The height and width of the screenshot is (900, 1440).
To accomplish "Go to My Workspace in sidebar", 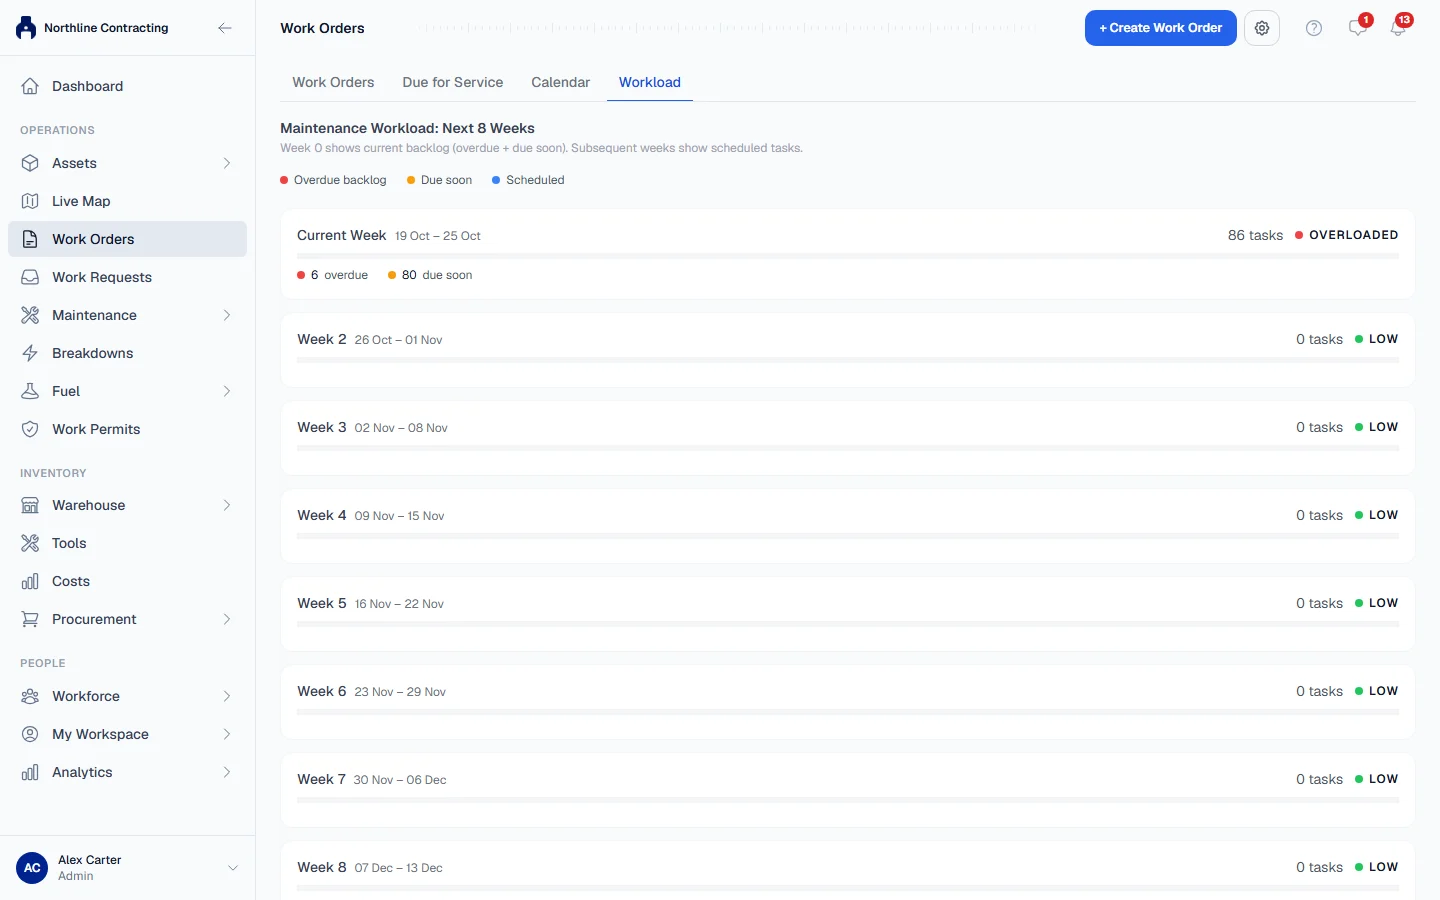I will tap(127, 734).
